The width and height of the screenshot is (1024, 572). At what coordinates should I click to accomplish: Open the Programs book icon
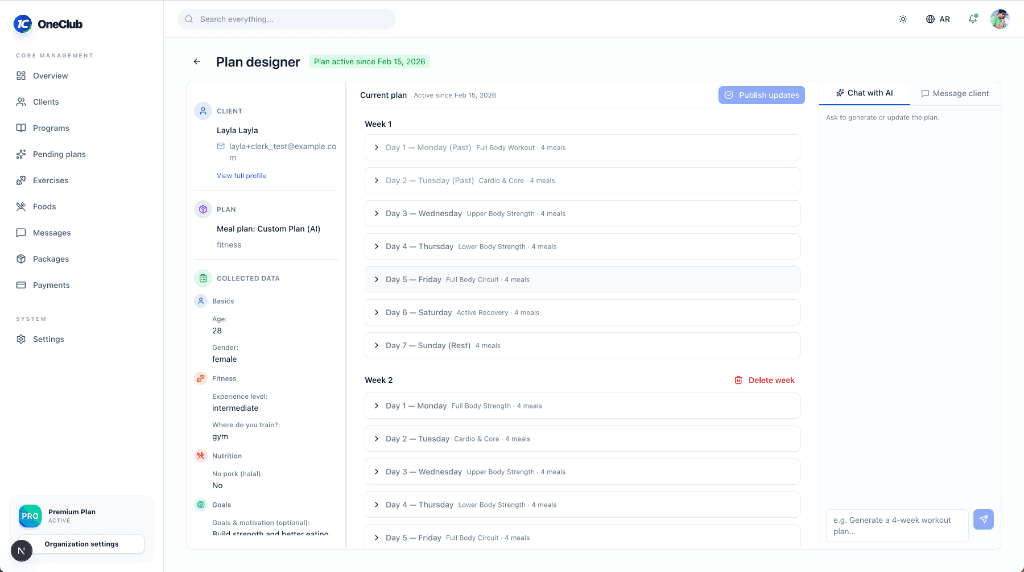tap(21, 128)
